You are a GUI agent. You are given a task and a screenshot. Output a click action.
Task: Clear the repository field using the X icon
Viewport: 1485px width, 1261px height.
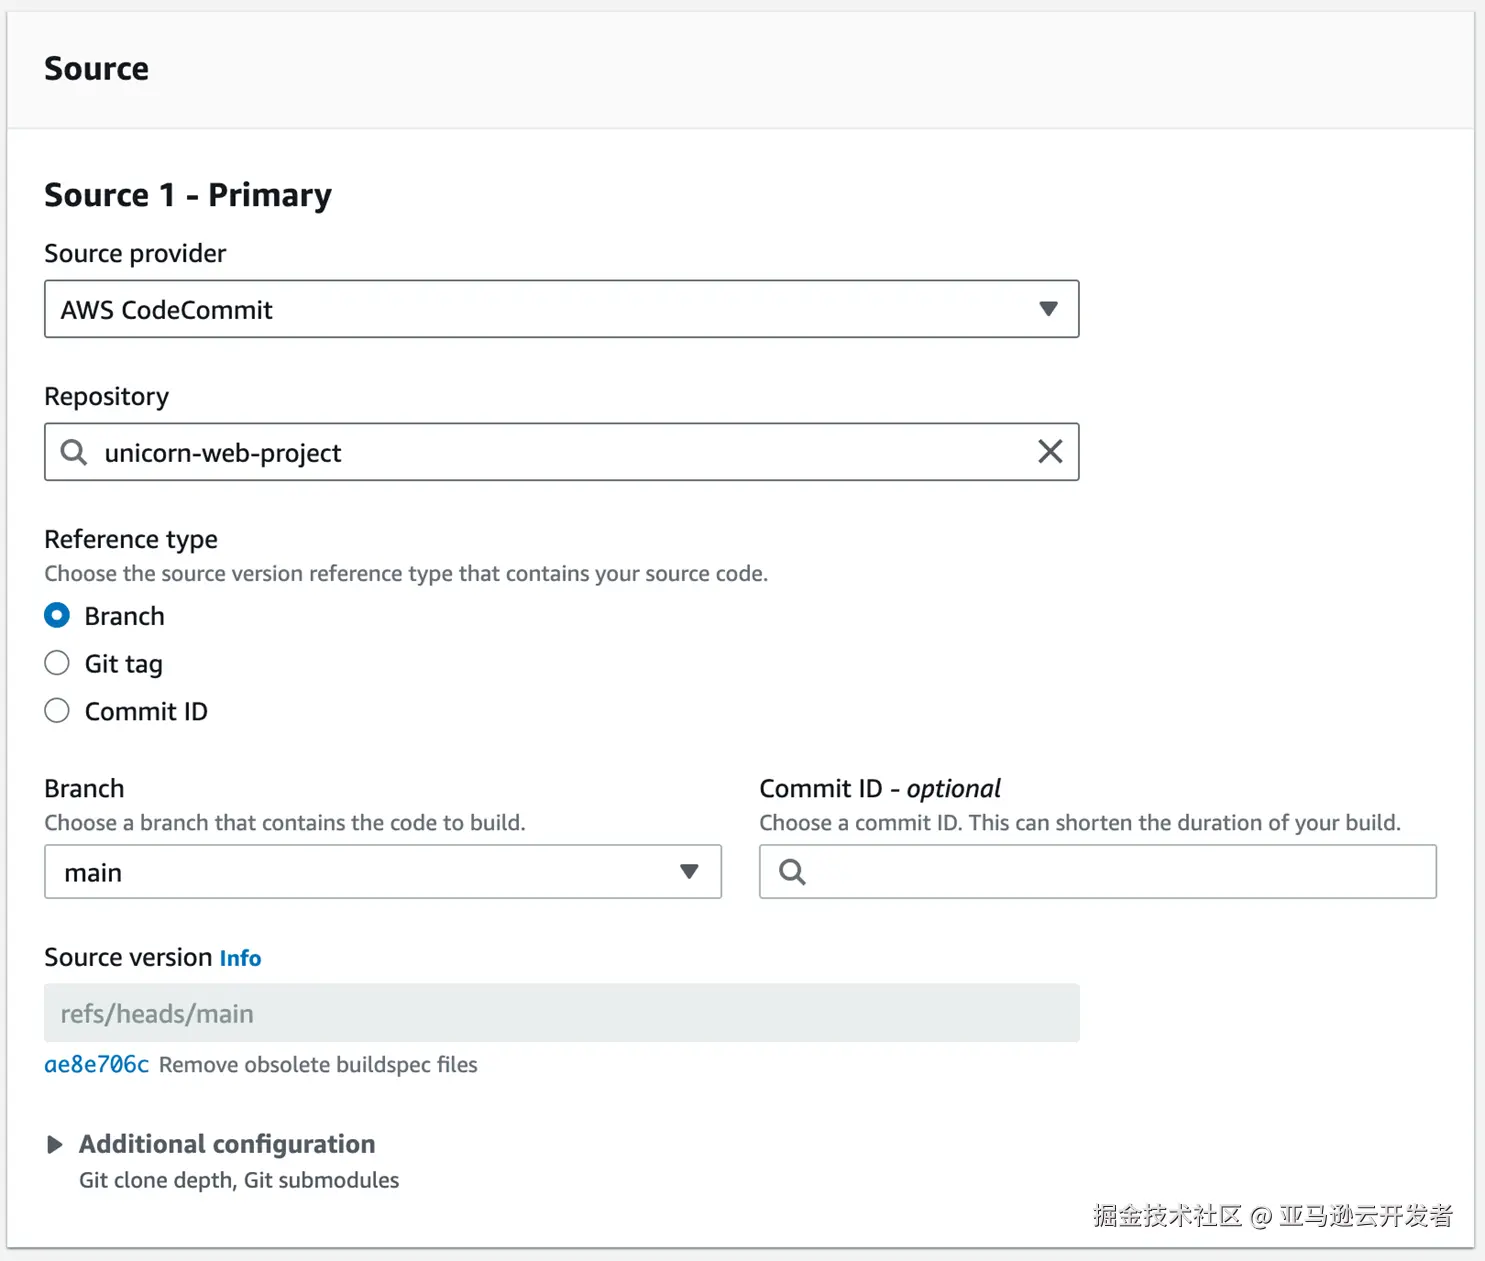click(1050, 452)
